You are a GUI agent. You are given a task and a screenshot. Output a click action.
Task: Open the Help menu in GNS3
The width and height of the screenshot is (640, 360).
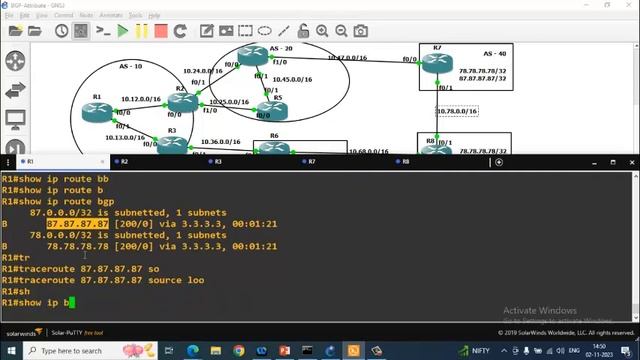pyautogui.click(x=154, y=16)
